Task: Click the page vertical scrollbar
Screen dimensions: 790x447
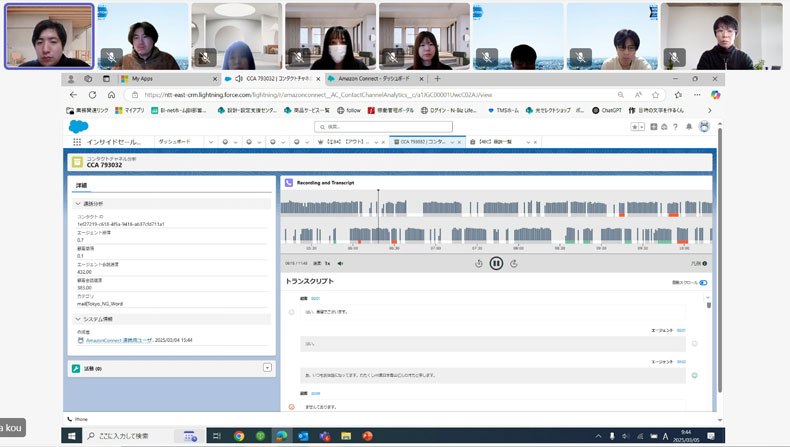Action: [720, 260]
